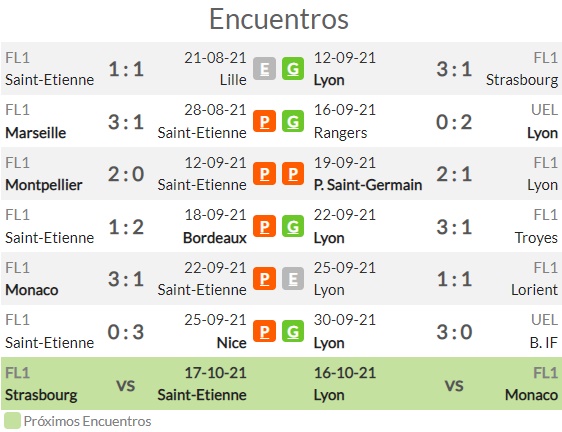Click the green G badge for Lyon vs Troyes
Image resolution: width=562 pixels, height=432 pixels.
pos(293,226)
